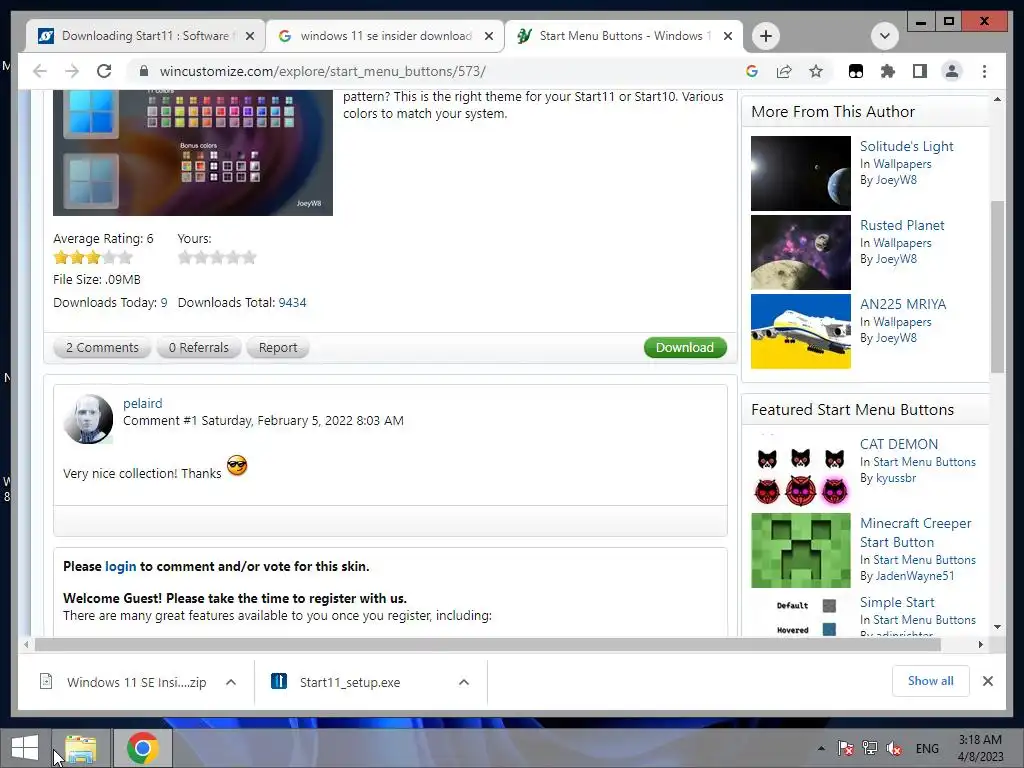Open File Explorer from the taskbar
The width and height of the screenshot is (1024, 768).
(x=80, y=748)
